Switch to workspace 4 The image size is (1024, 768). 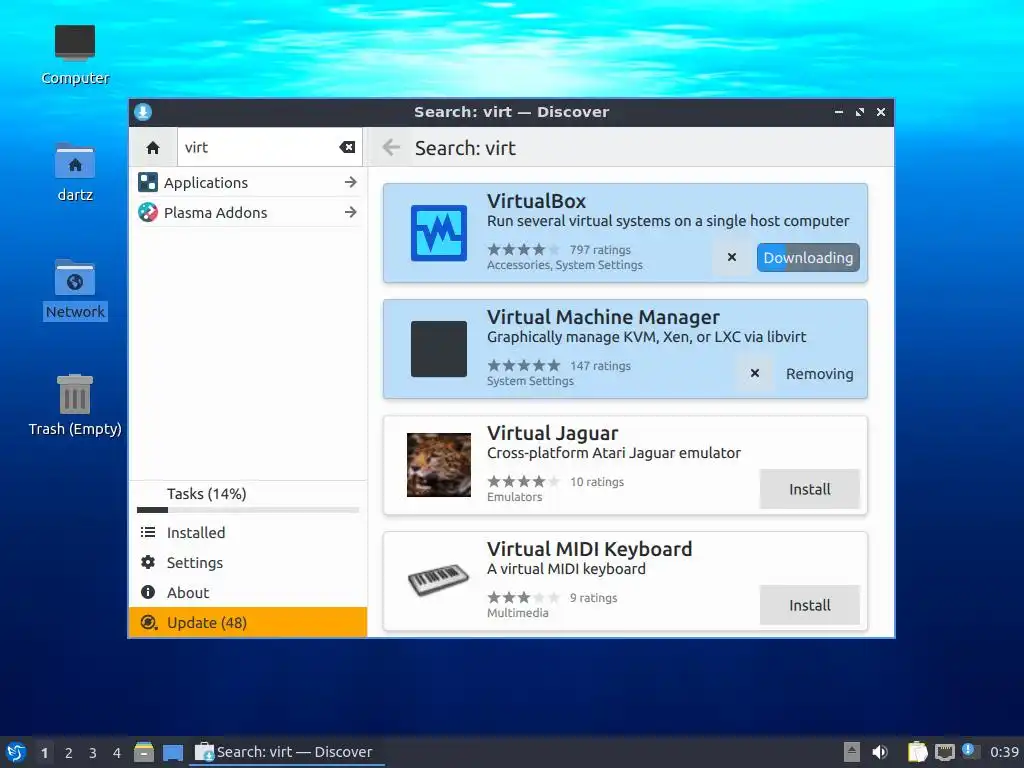pyautogui.click(x=117, y=753)
